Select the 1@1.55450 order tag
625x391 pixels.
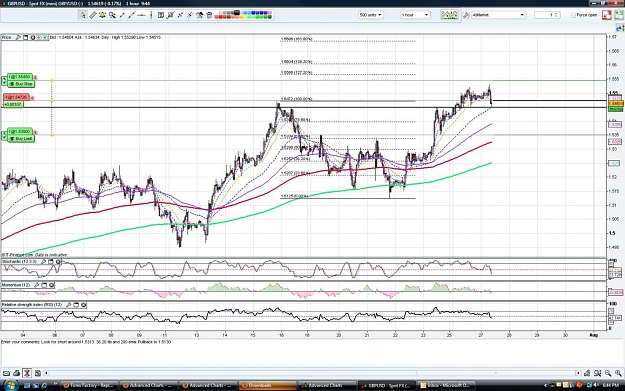coord(19,77)
